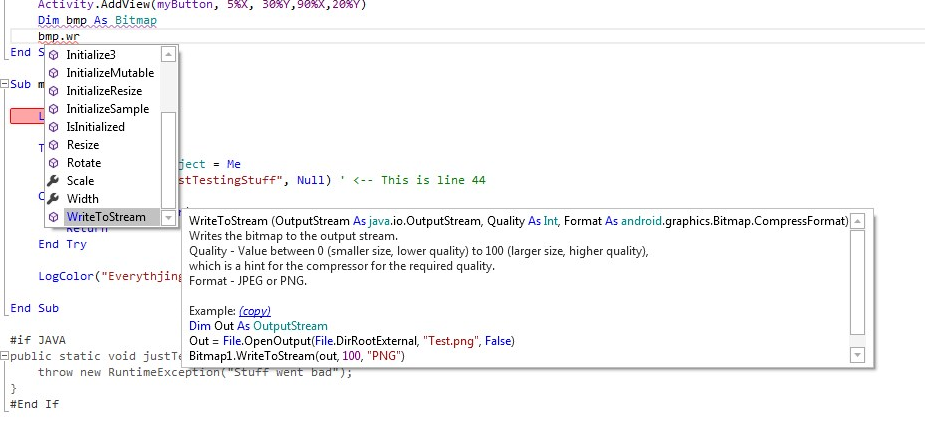This screenshot has height=425, width=925.
Task: Click the WriteToStream signature in tooltip
Action: pyautogui.click(x=519, y=221)
